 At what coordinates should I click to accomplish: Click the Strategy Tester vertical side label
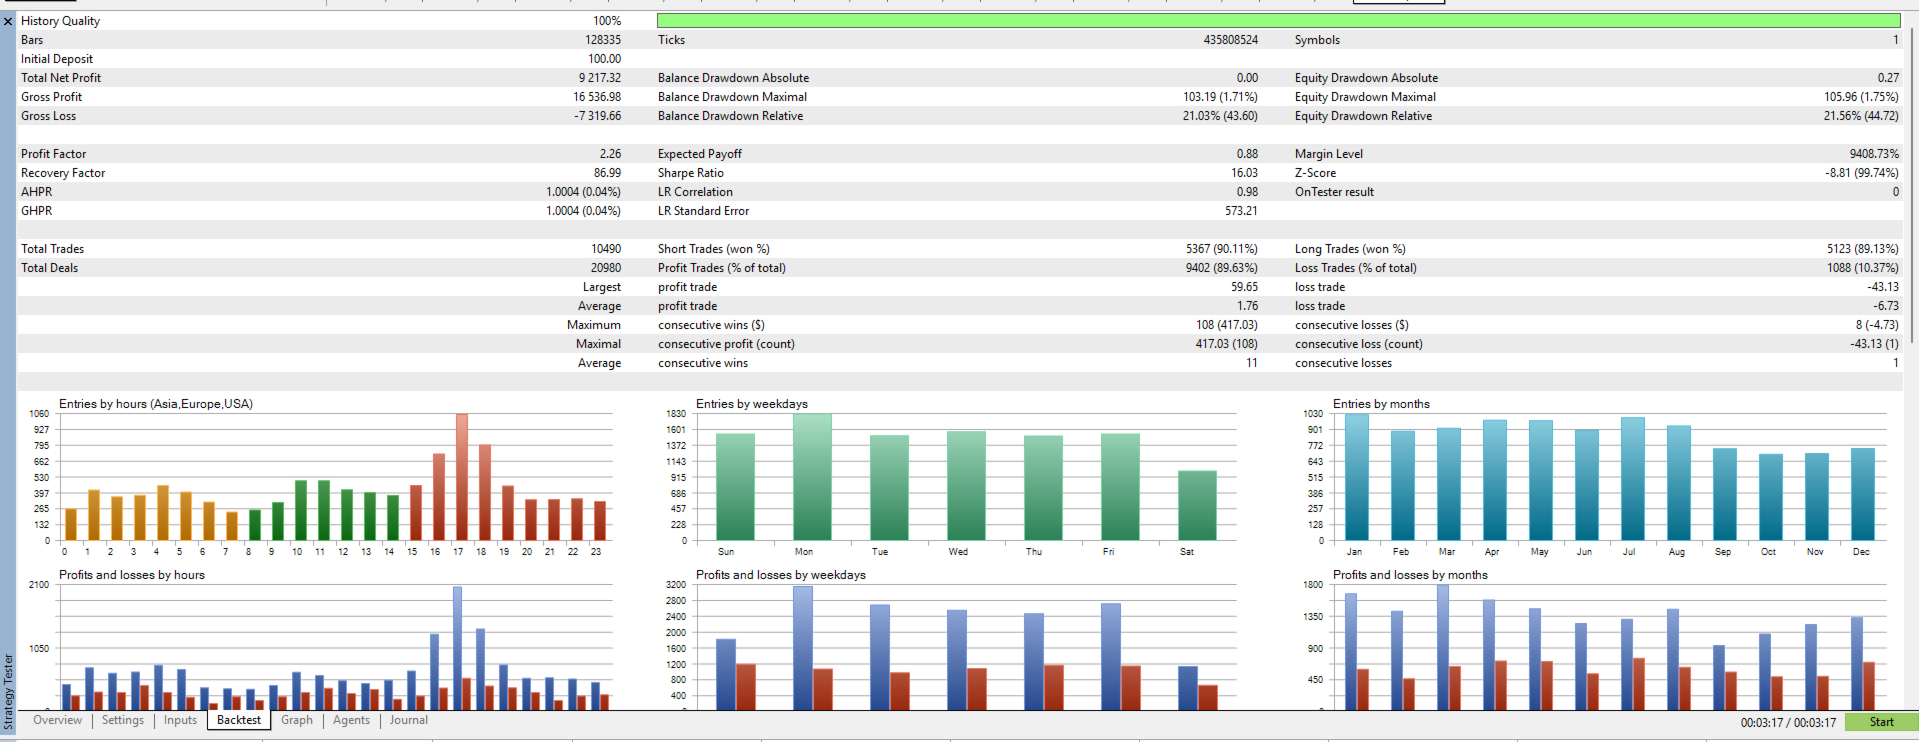pos(8,692)
